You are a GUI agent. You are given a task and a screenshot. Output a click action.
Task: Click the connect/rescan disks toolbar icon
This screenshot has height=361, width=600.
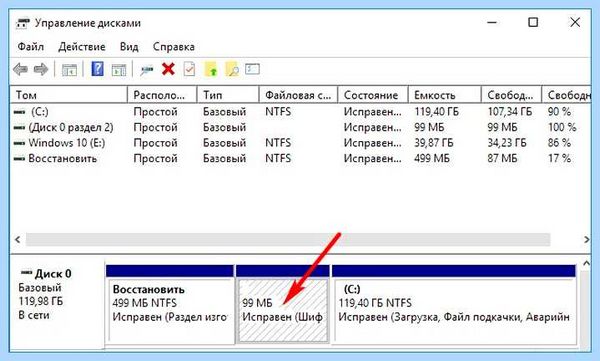147,70
